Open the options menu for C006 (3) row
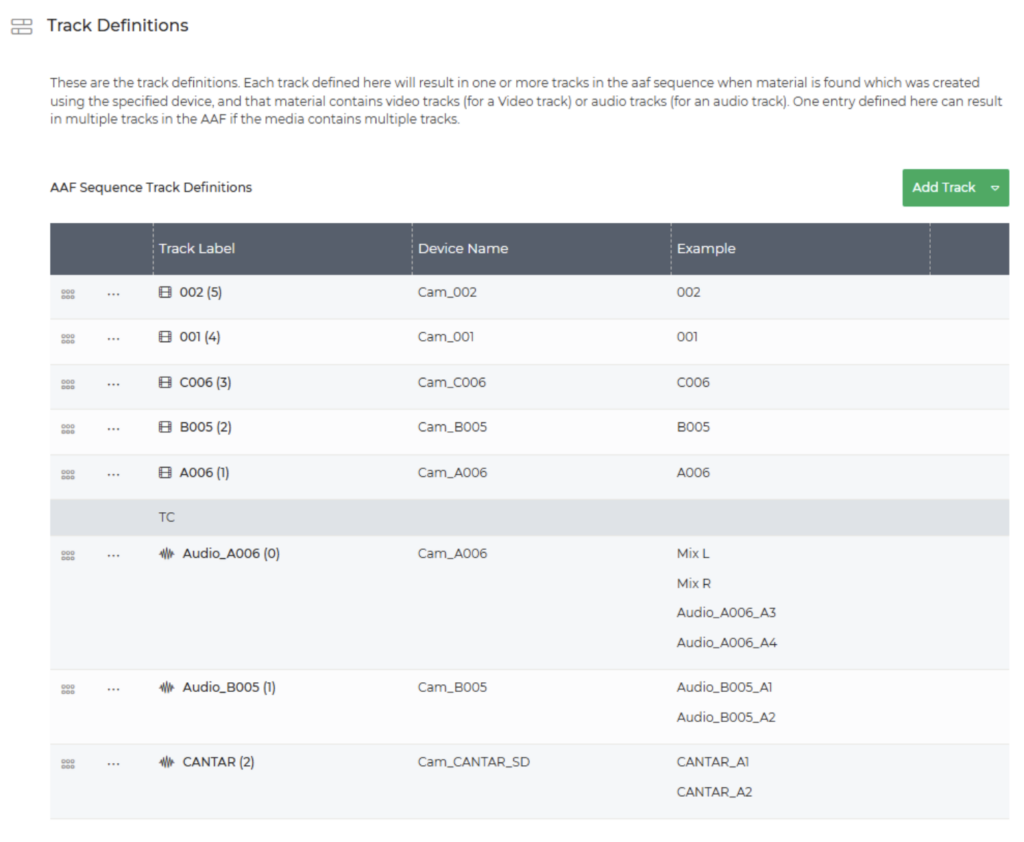The height and width of the screenshot is (842, 1024). 114,384
